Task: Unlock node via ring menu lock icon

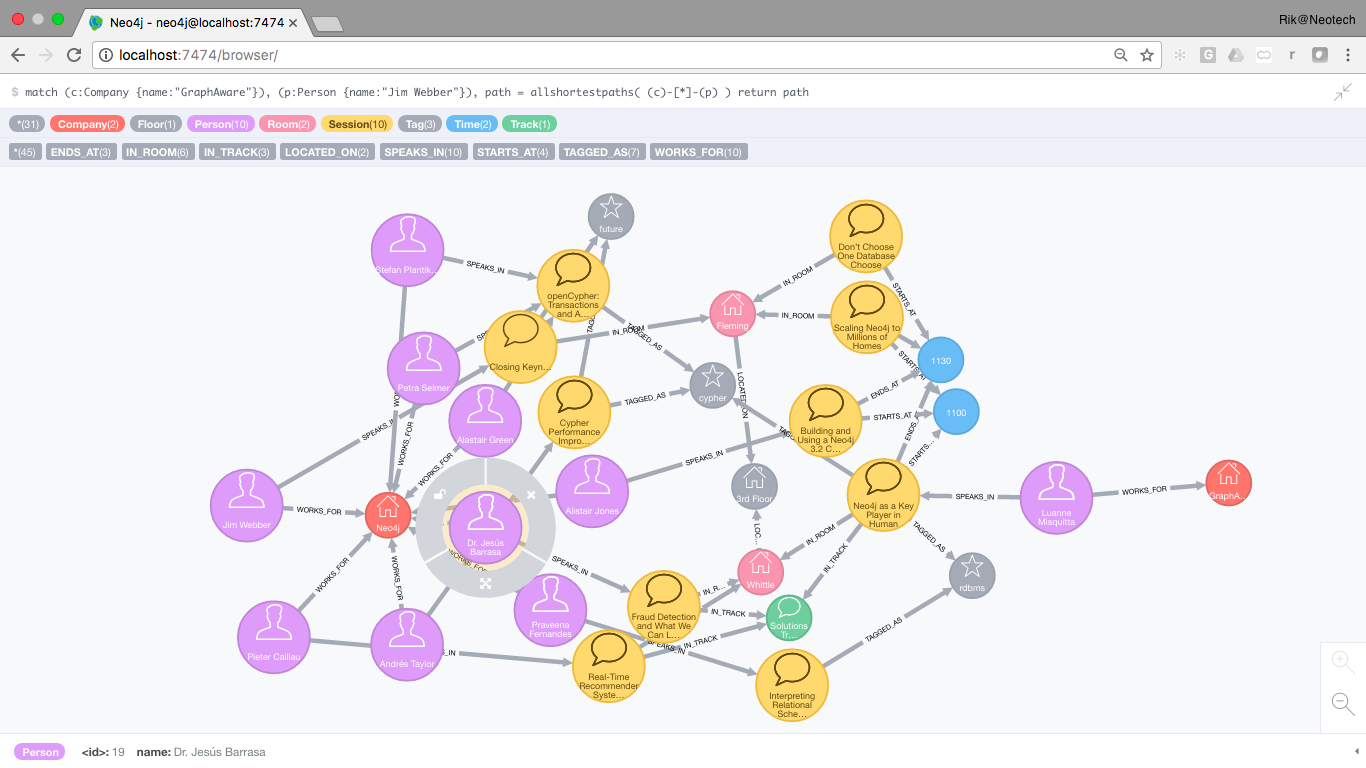Action: (x=439, y=495)
